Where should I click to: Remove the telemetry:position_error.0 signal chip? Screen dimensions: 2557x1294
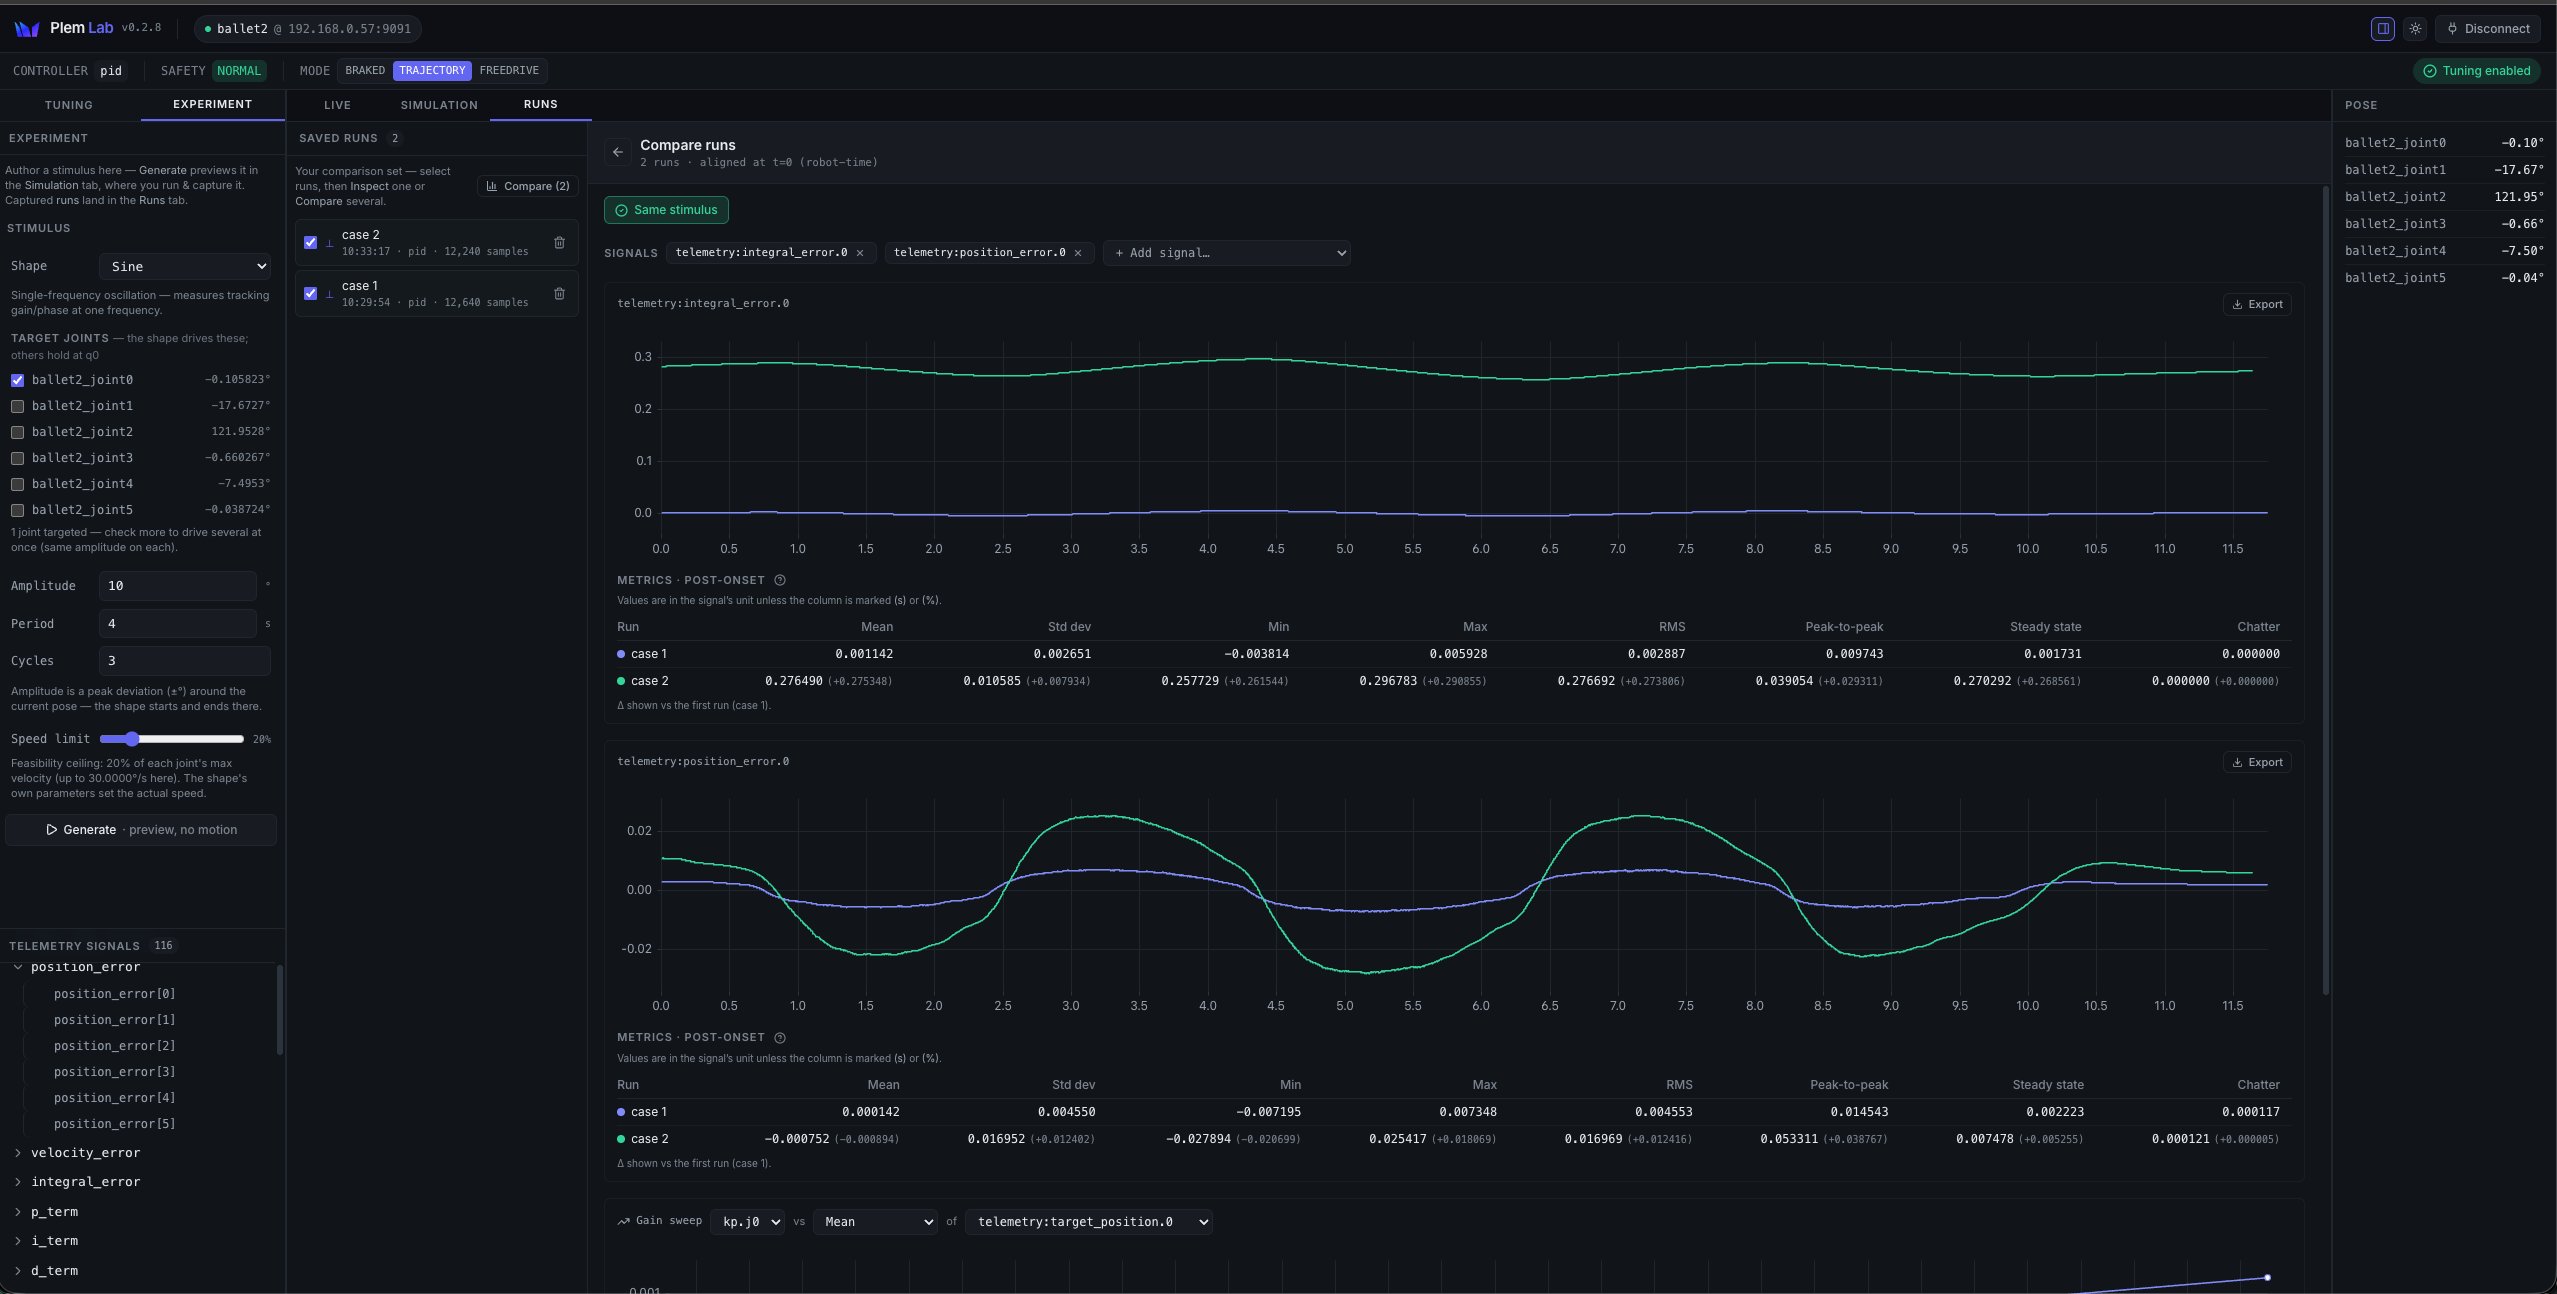[x=1078, y=253]
